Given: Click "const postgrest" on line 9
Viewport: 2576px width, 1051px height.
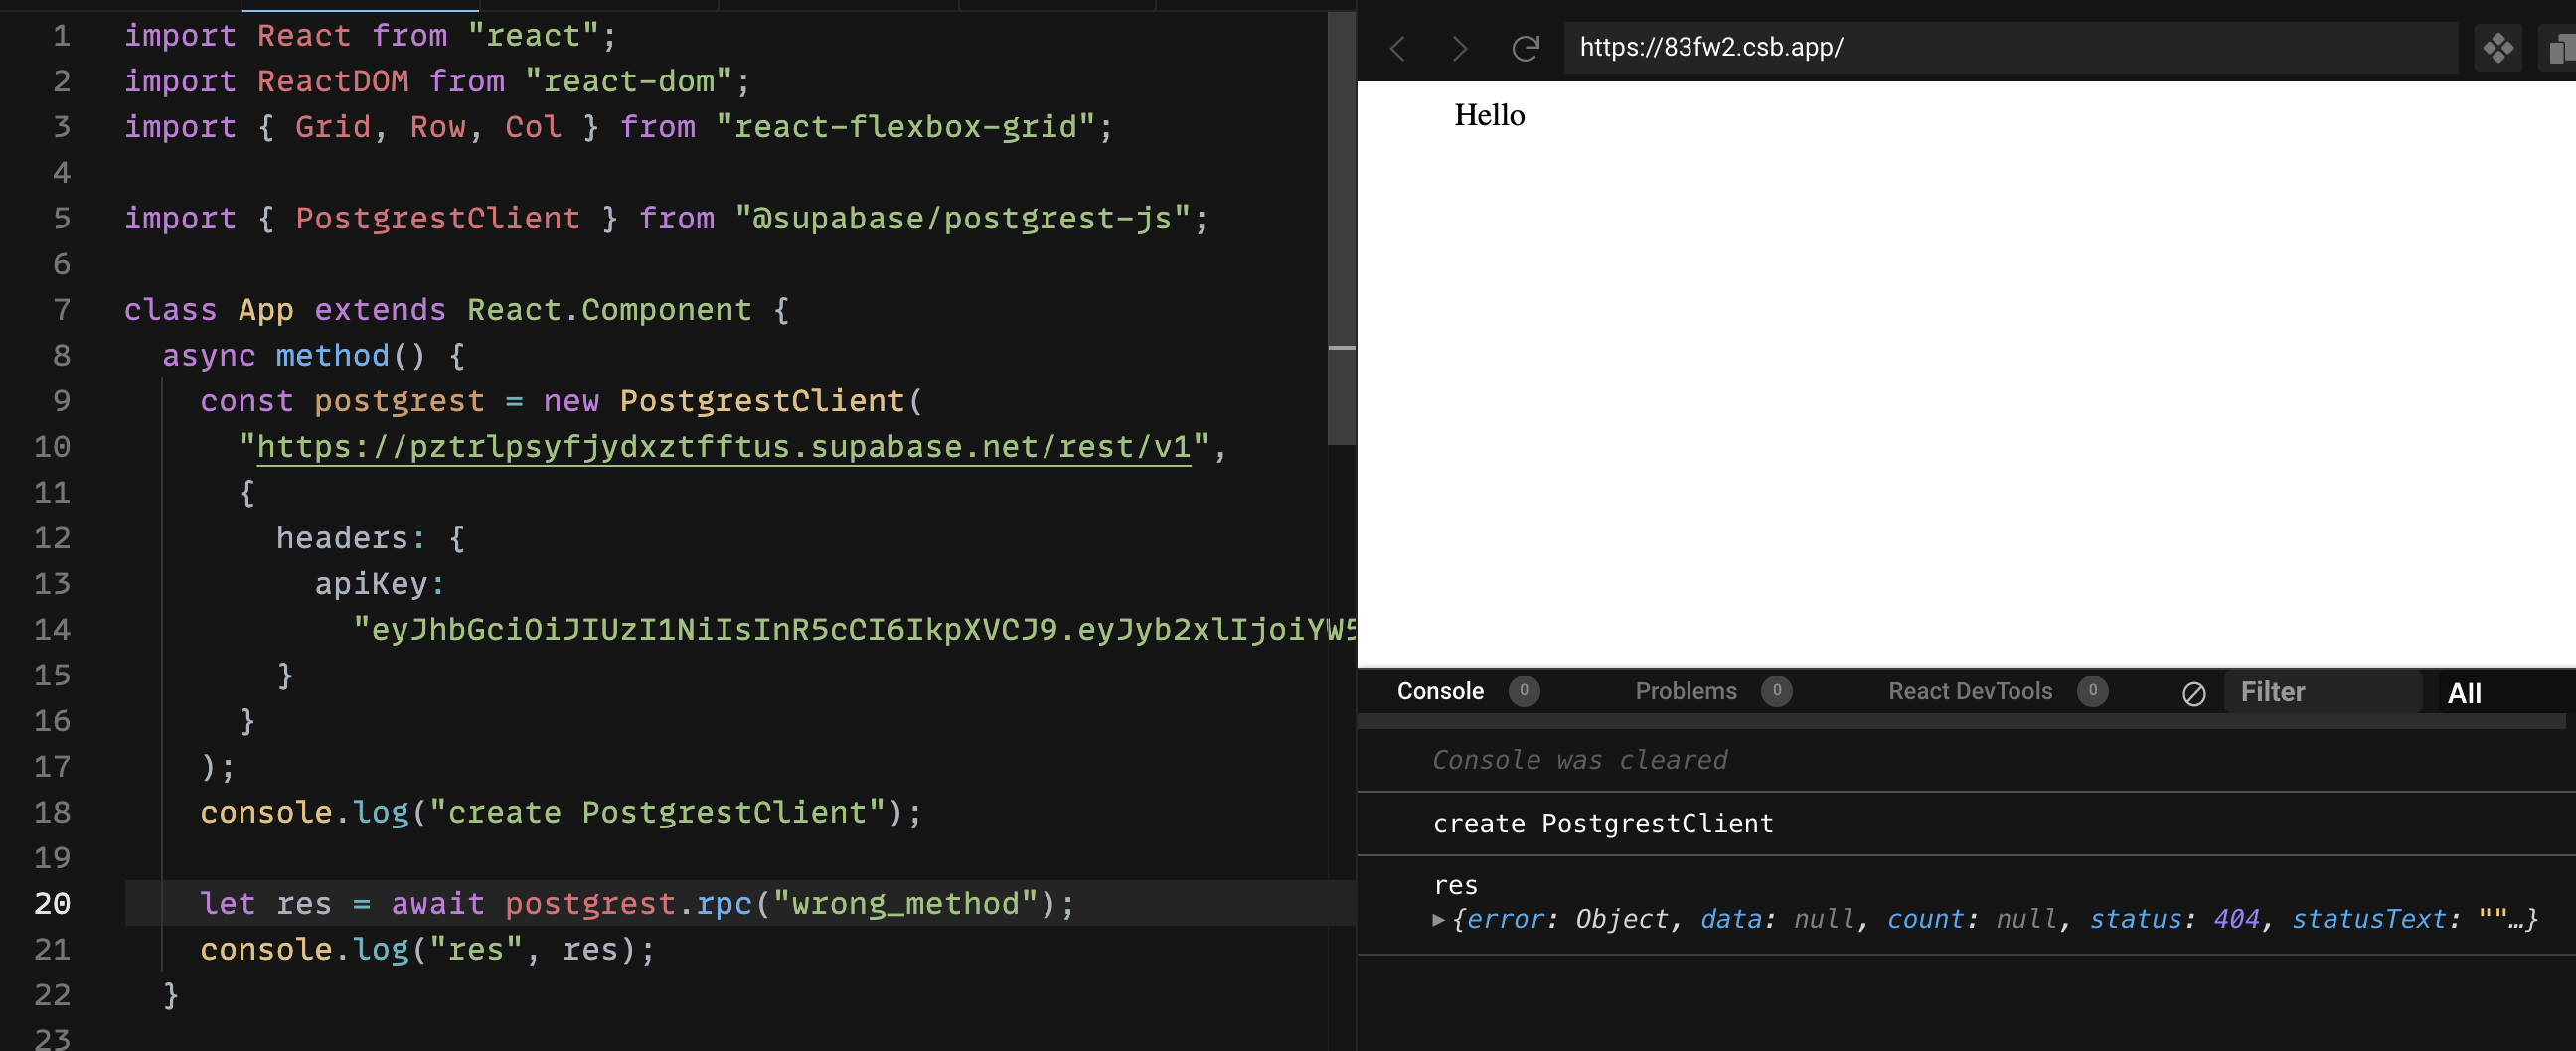Looking at the screenshot, I should click(342, 401).
